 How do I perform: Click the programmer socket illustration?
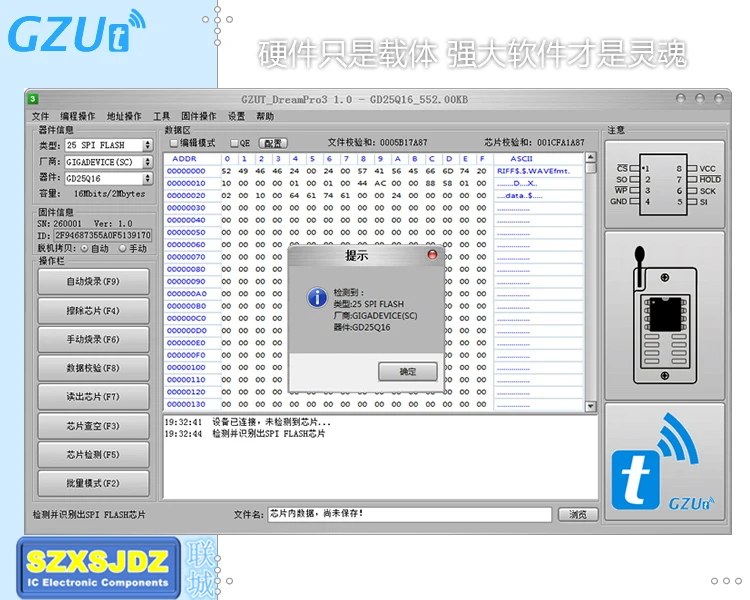click(664, 316)
